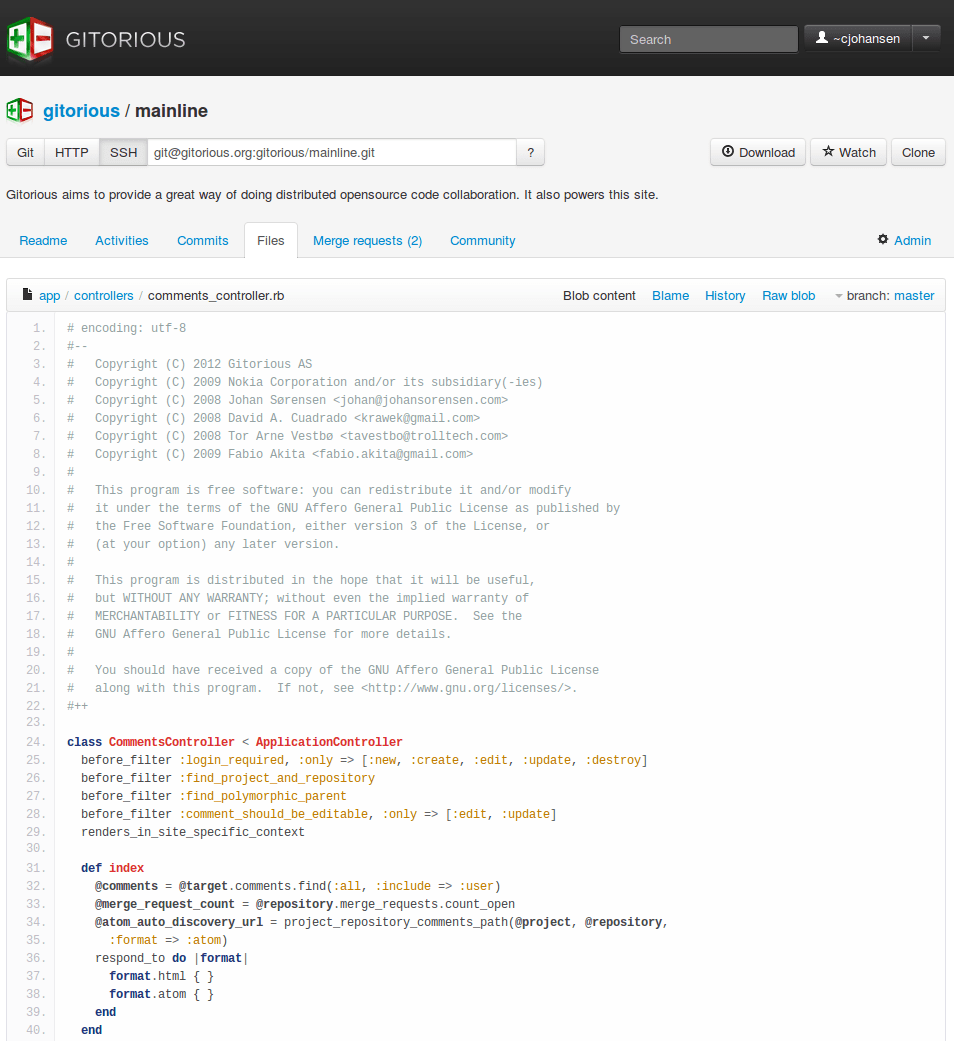This screenshot has width=954, height=1041.
Task: Click line number 24 in the gutter
Action: 36,742
